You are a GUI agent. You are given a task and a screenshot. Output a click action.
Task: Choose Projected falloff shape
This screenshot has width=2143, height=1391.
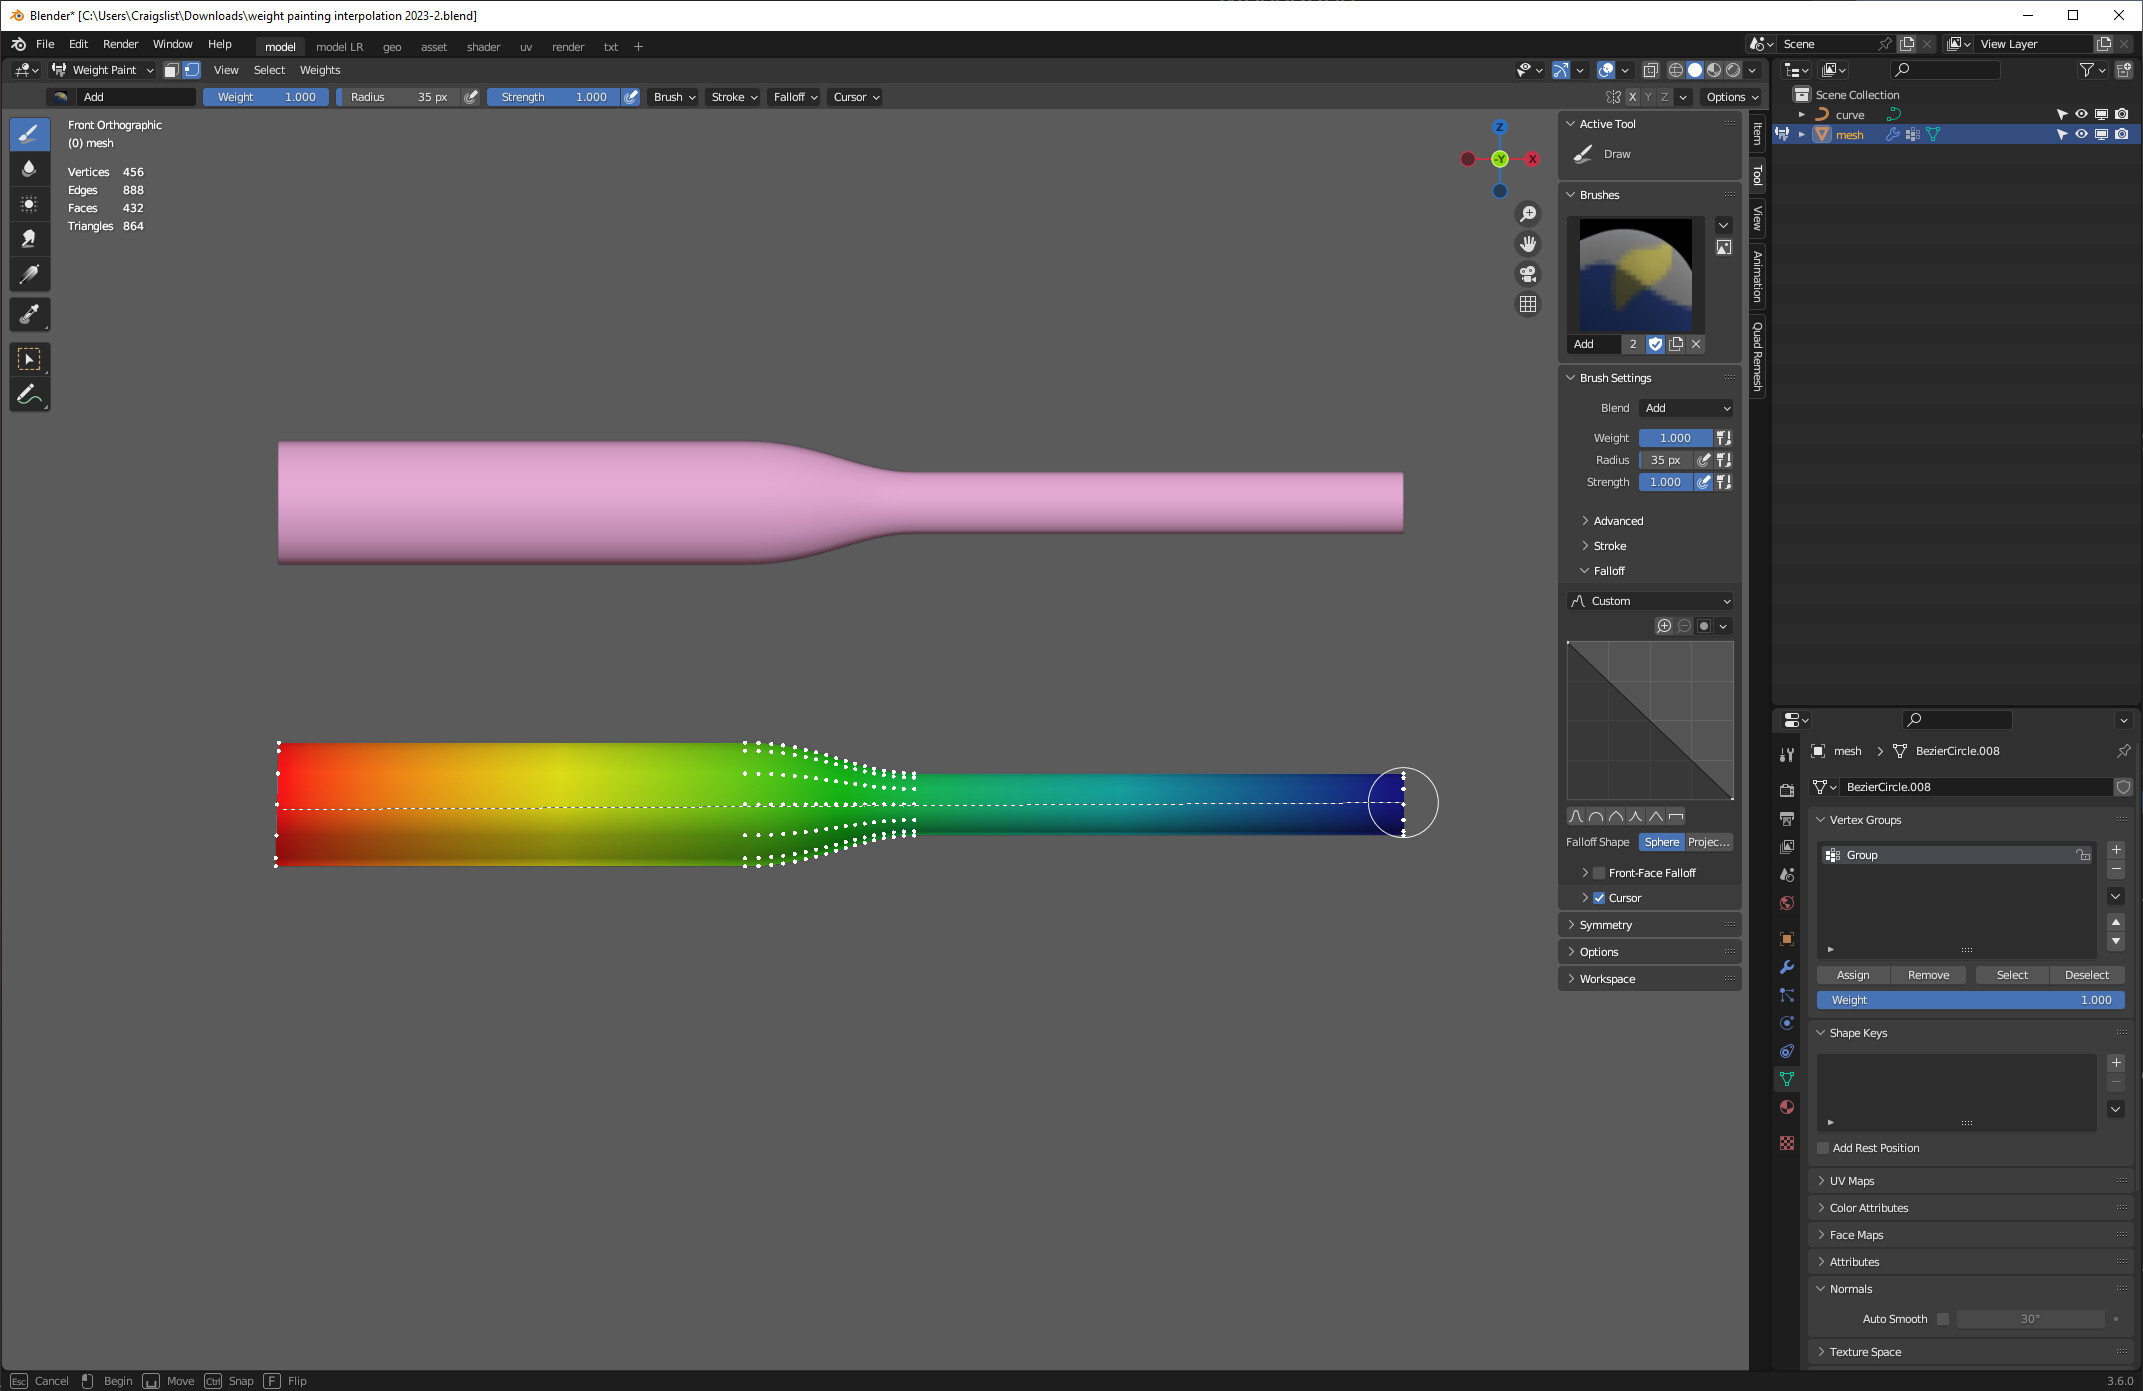pyautogui.click(x=1709, y=842)
